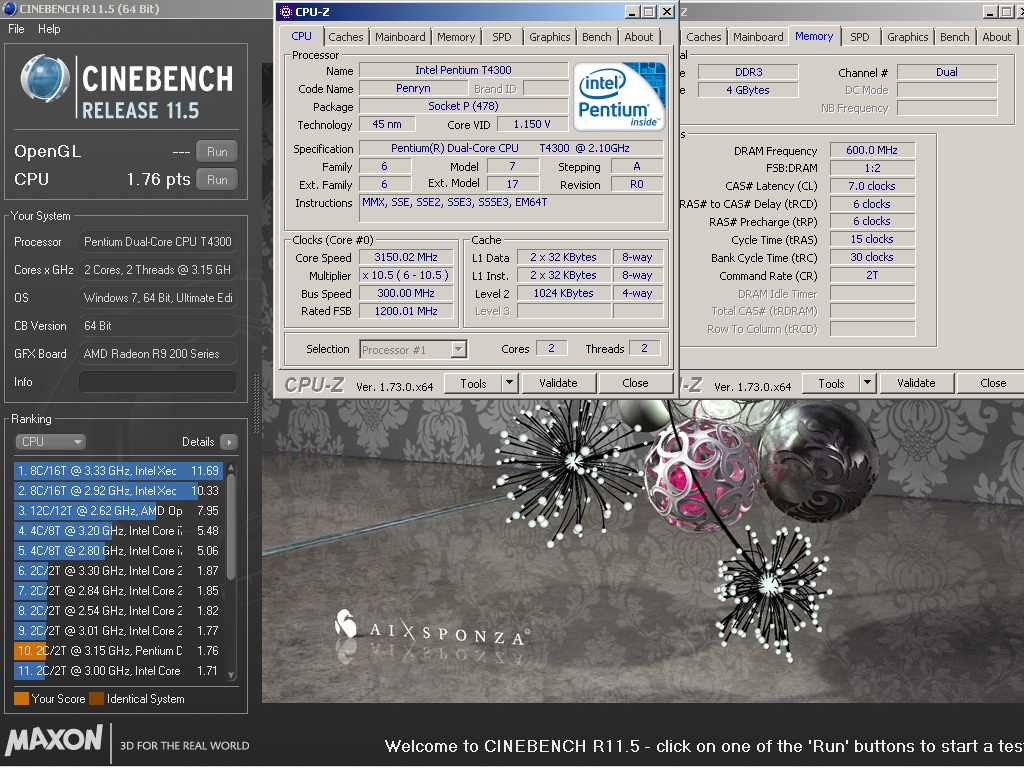Select ranking row 11 score 1.71
This screenshot has width=1024, height=768.
[118, 671]
